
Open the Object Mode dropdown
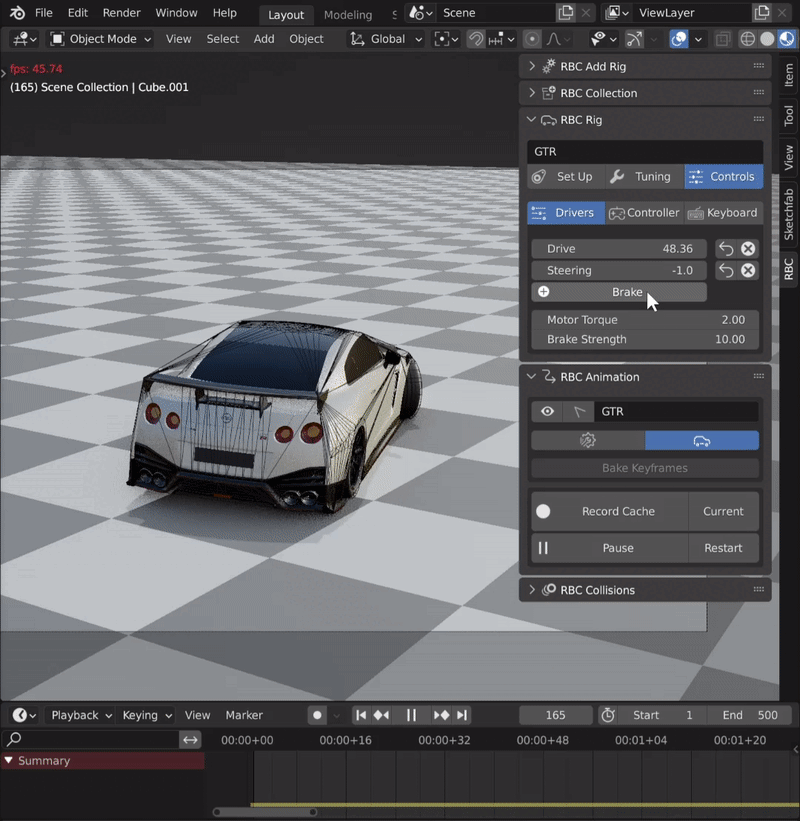100,39
